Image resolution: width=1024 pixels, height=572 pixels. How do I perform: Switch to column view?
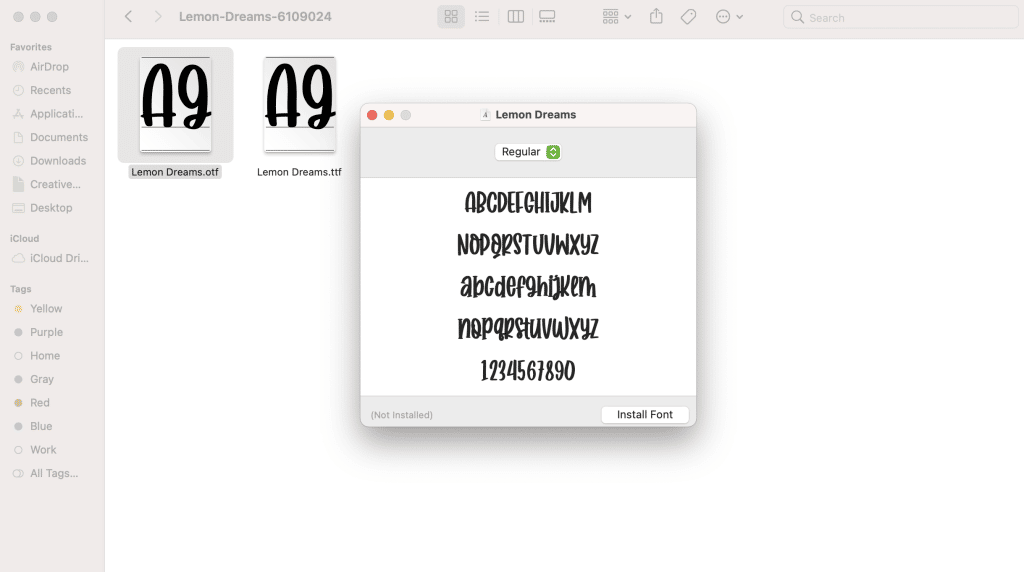[x=515, y=17]
